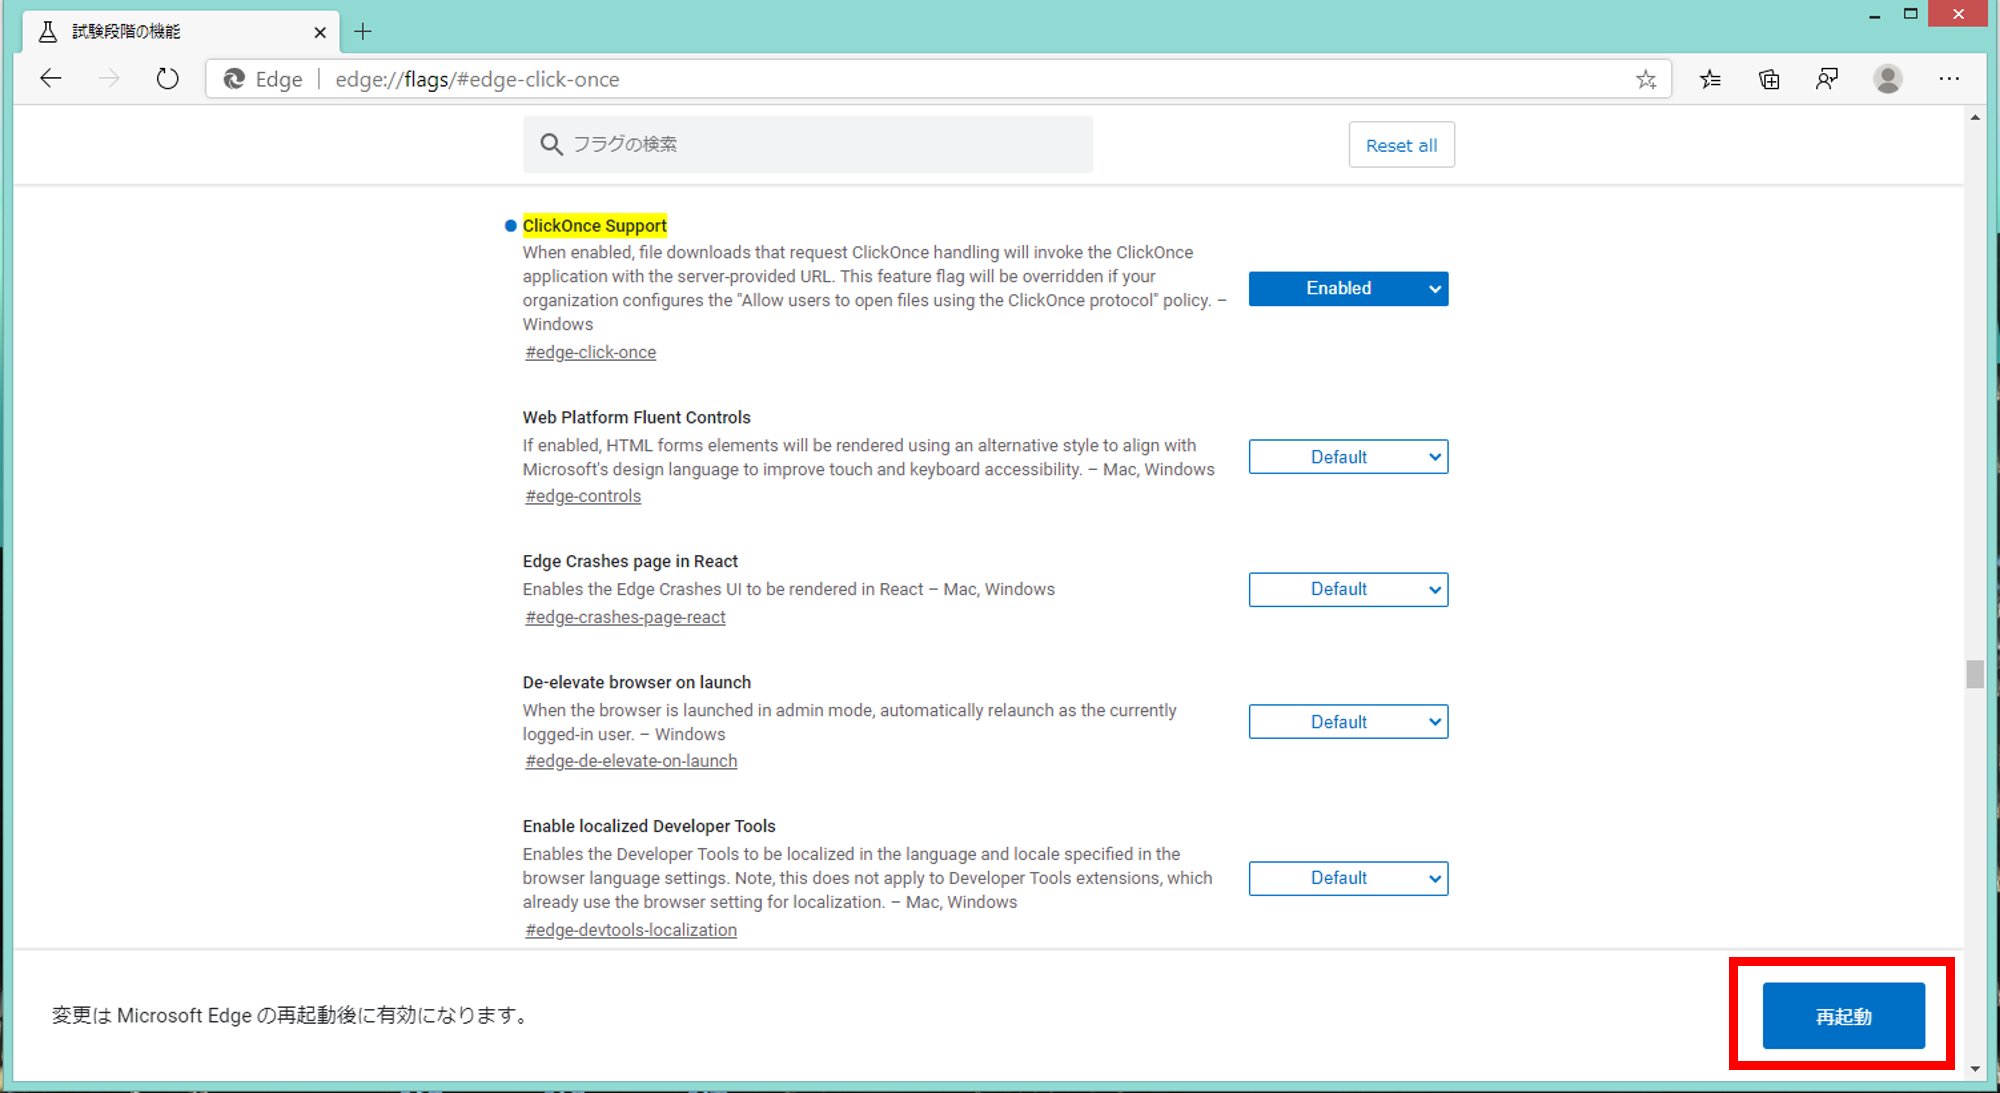Click the Edge logo icon in the address bar

coord(234,79)
